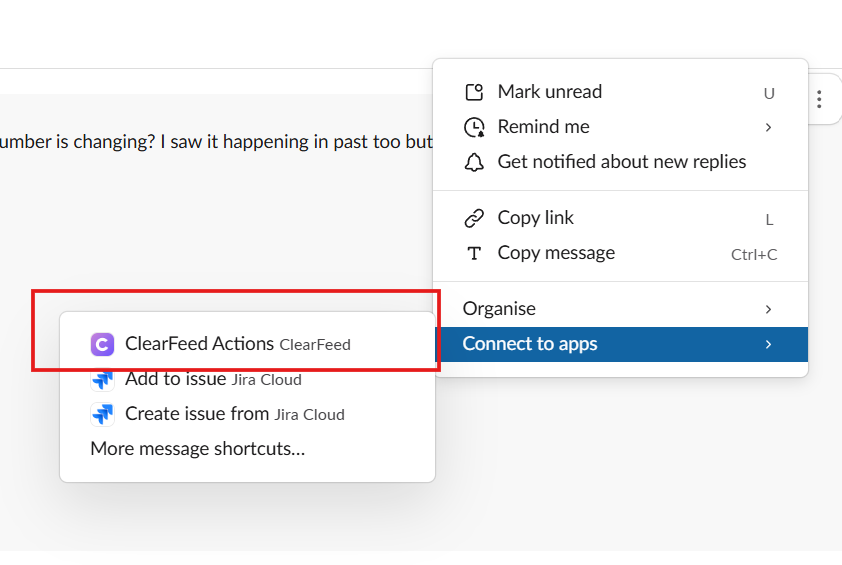Click the Jira icon beside Add to issue
Image resolution: width=842 pixels, height=565 pixels.
pyautogui.click(x=102, y=379)
